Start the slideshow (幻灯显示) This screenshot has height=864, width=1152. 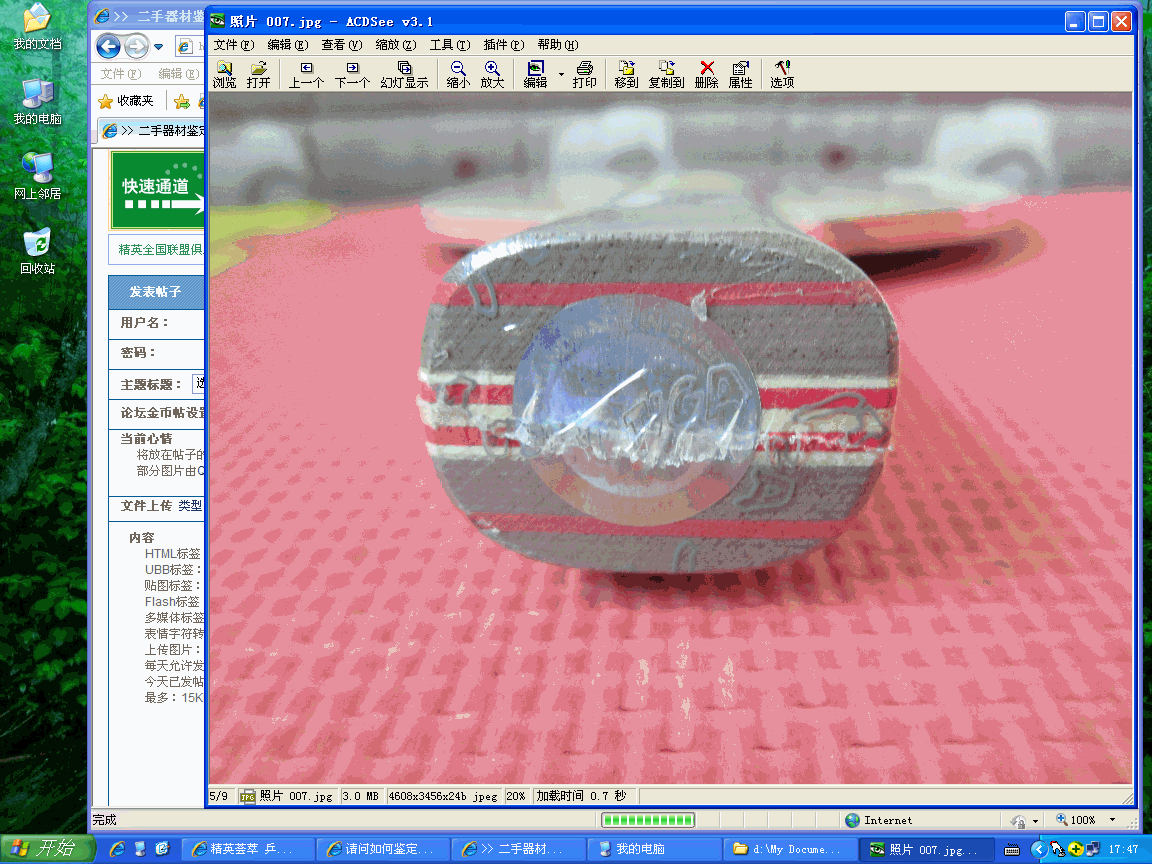click(x=404, y=74)
